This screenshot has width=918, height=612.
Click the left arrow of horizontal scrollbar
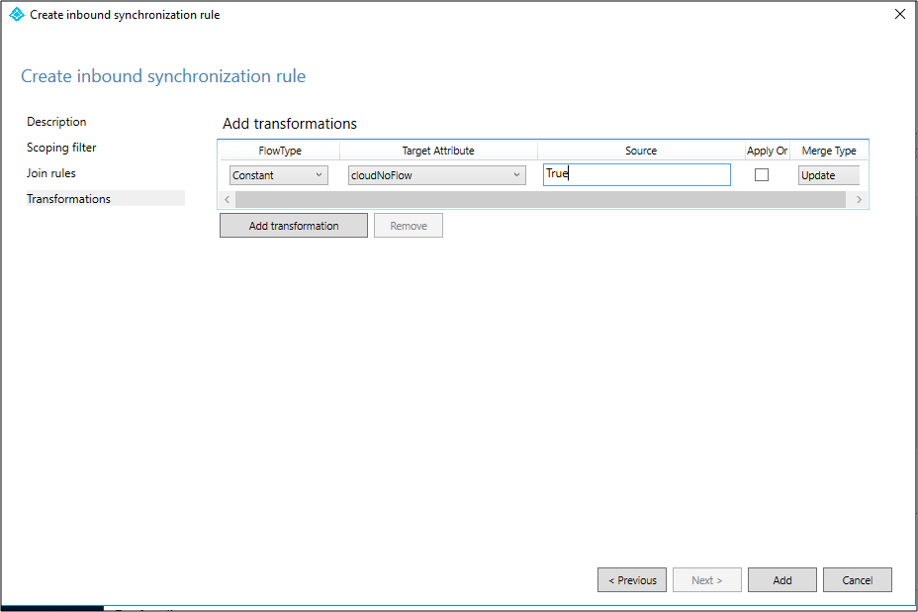click(x=227, y=200)
